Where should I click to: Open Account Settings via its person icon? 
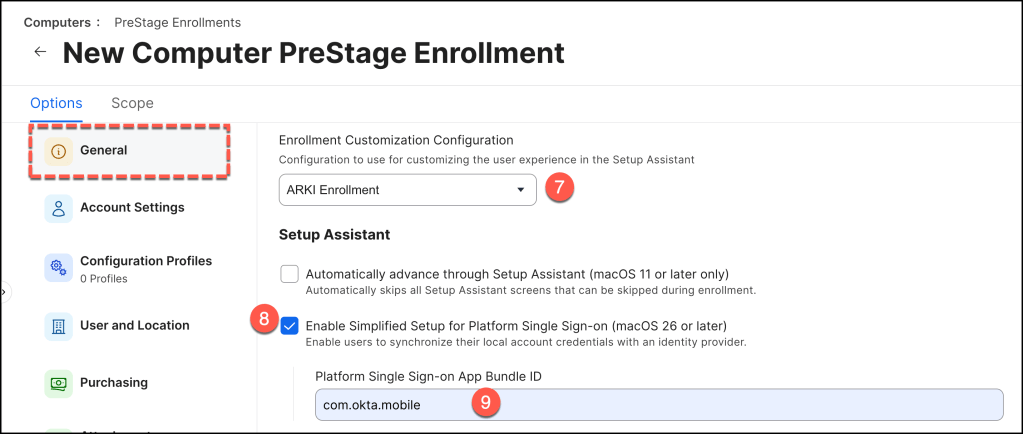59,208
